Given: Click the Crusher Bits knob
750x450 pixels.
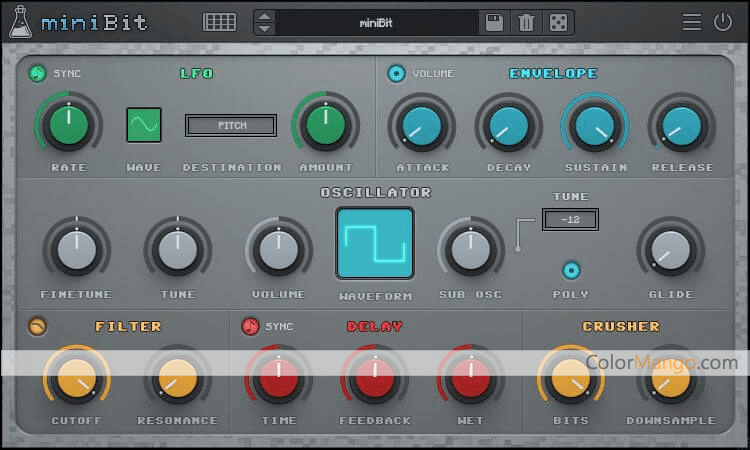Looking at the screenshot, I should pyautogui.click(x=571, y=378).
